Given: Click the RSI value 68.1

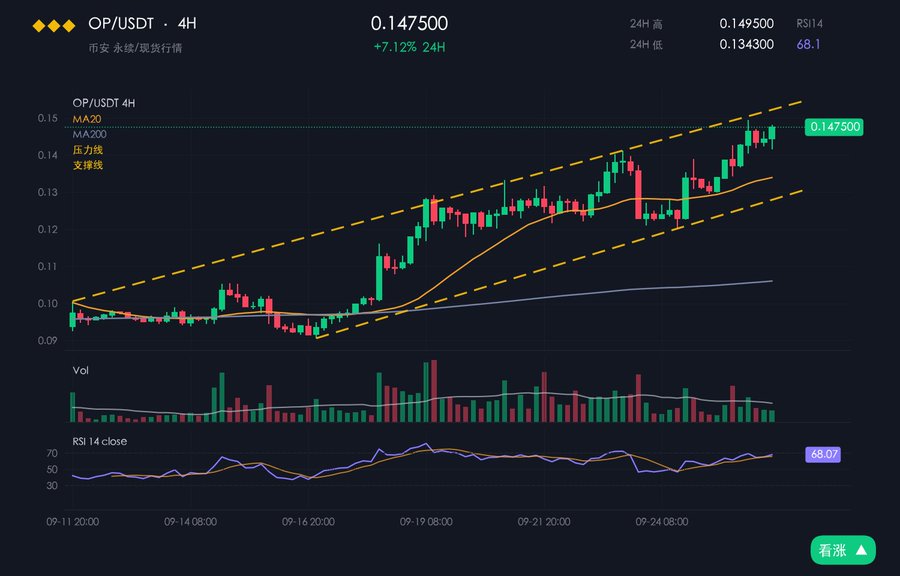Looking at the screenshot, I should coord(808,44).
